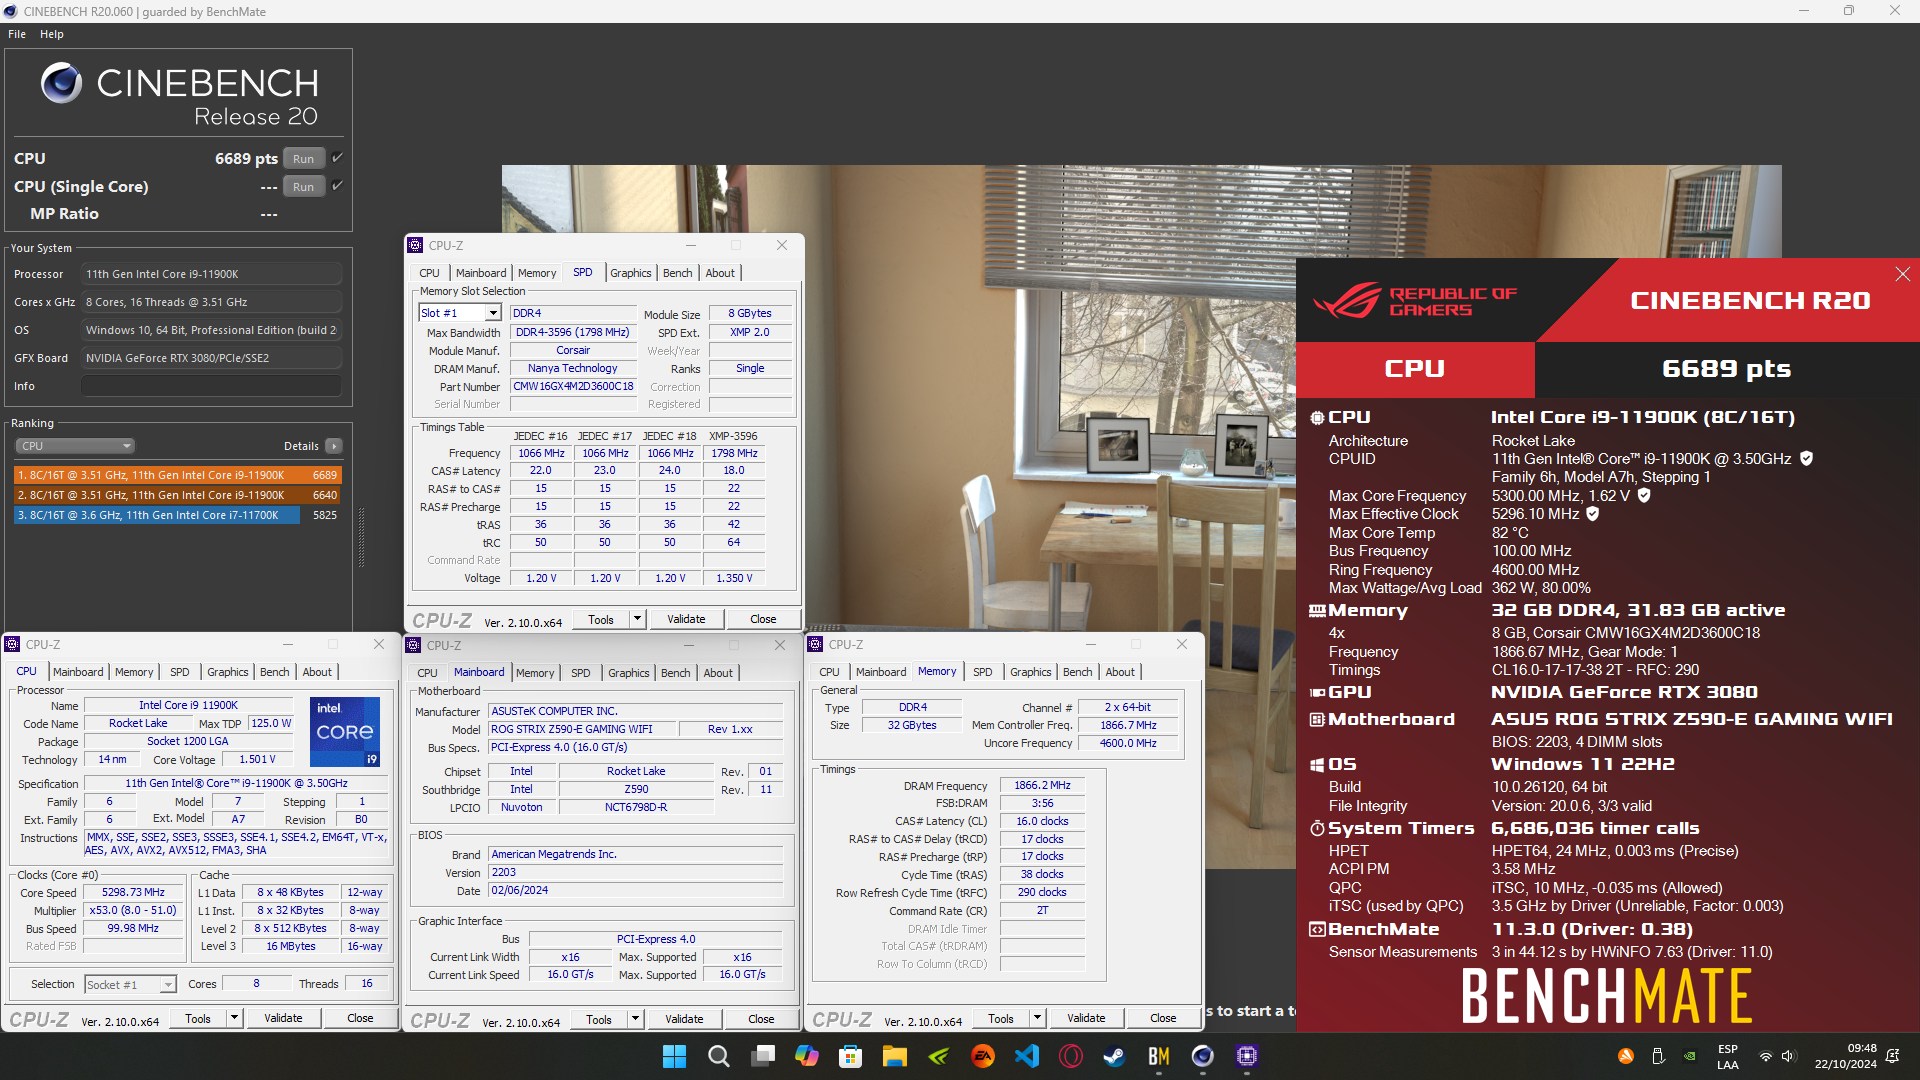This screenshot has height=1080, width=1920.
Task: Open Socket #1 selection dropdown
Action: click(x=168, y=985)
